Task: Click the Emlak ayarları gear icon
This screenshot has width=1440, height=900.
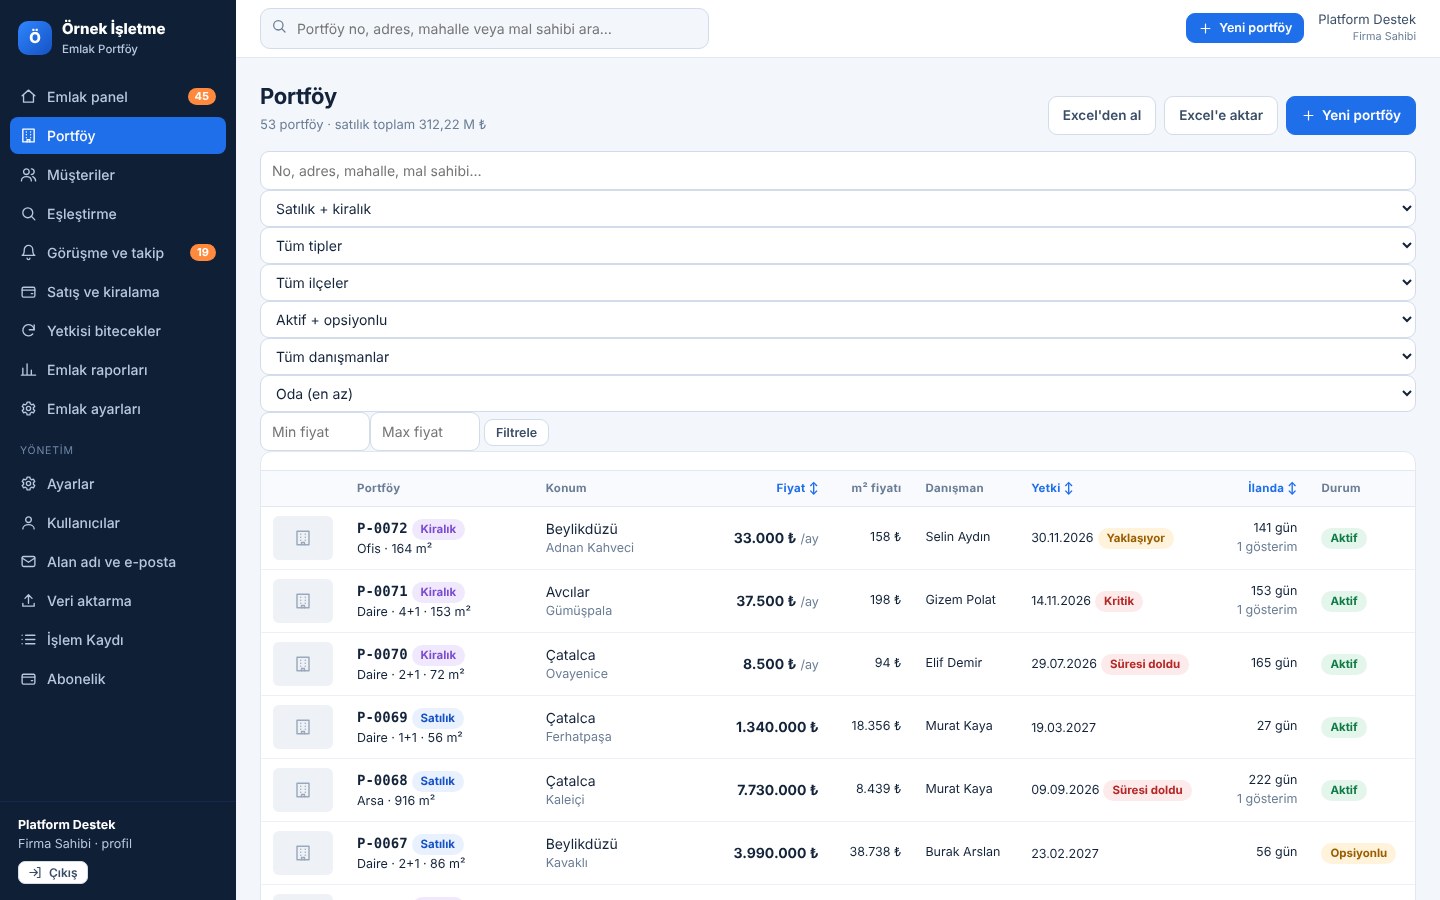Action: 29,409
